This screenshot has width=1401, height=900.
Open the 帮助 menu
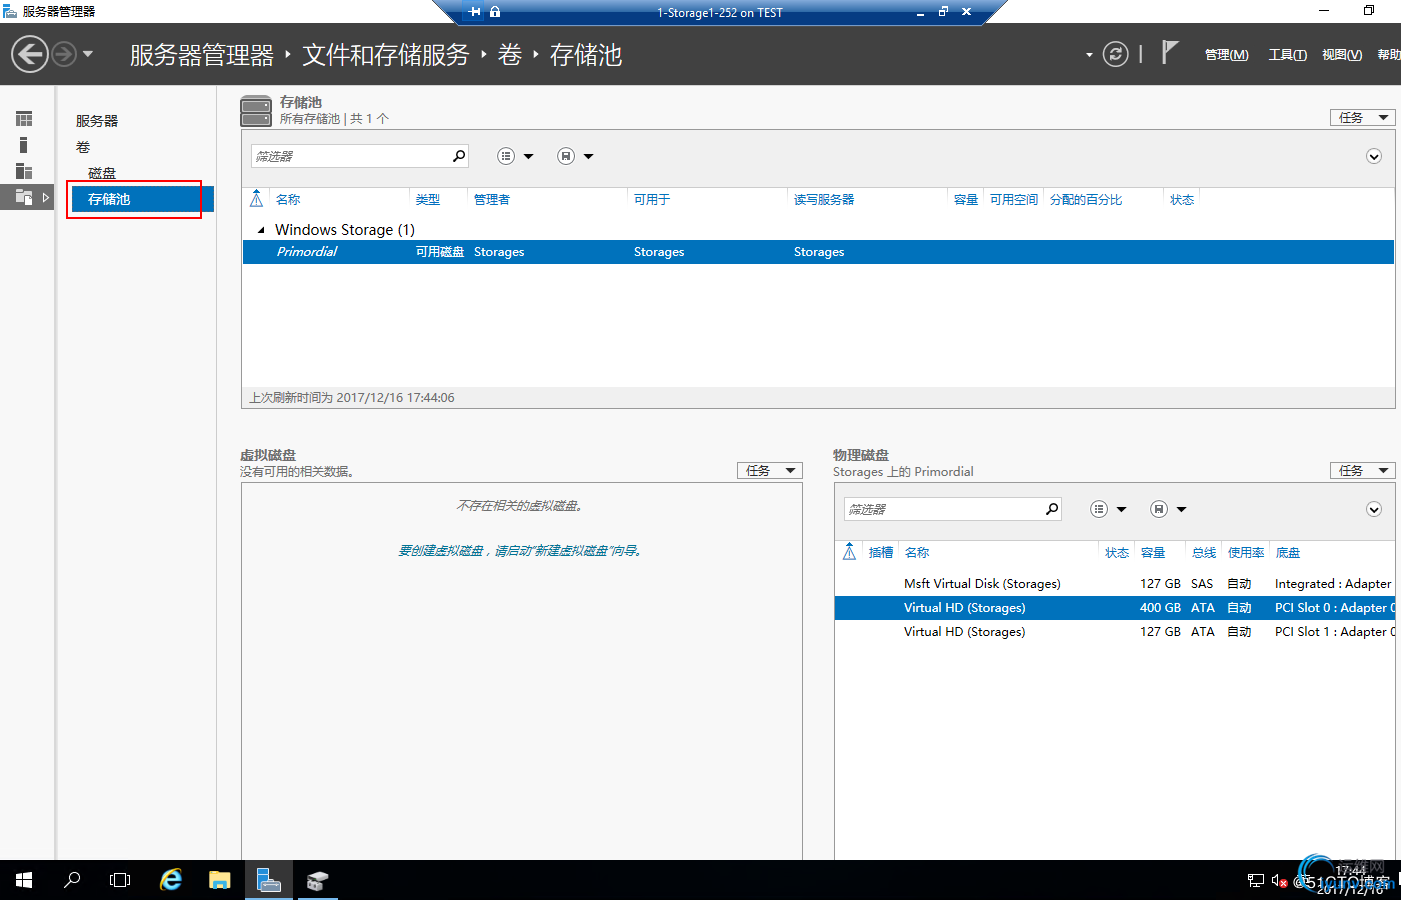tap(1389, 55)
